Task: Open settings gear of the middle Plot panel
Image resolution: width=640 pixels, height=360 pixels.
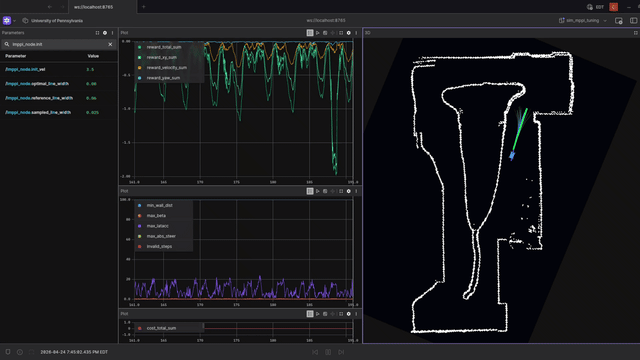Action: click(x=349, y=191)
